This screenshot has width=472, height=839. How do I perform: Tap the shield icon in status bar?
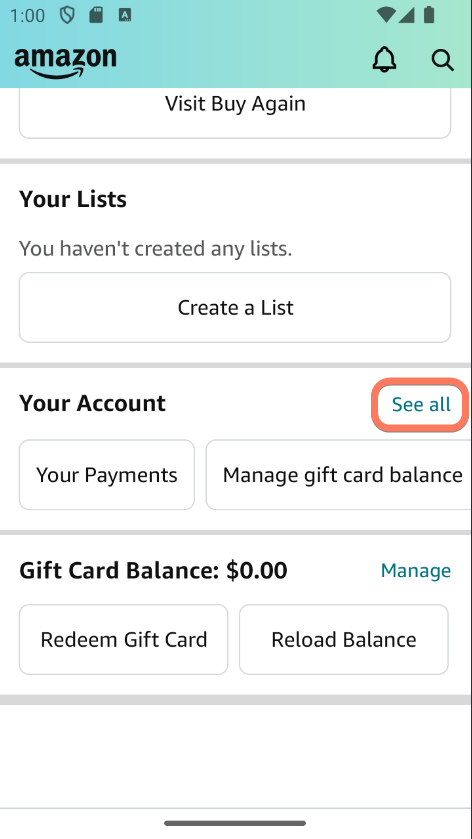point(67,15)
